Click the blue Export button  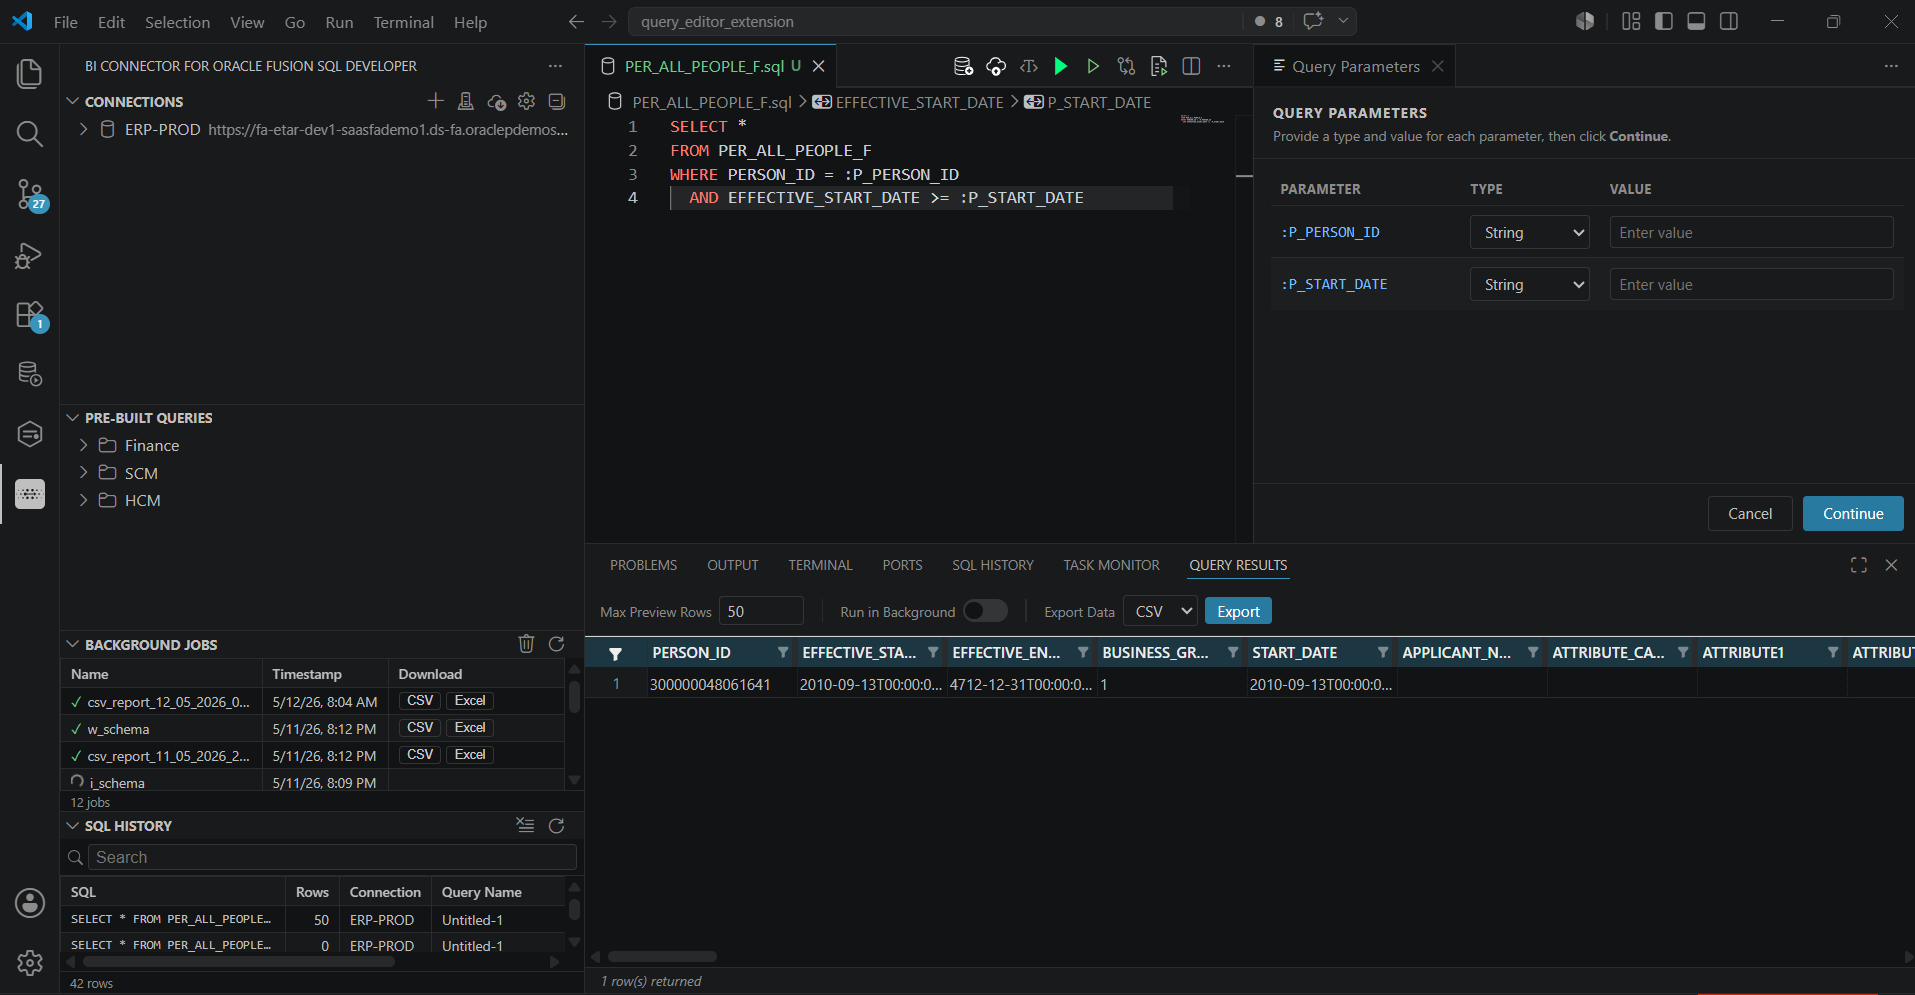pyautogui.click(x=1238, y=611)
